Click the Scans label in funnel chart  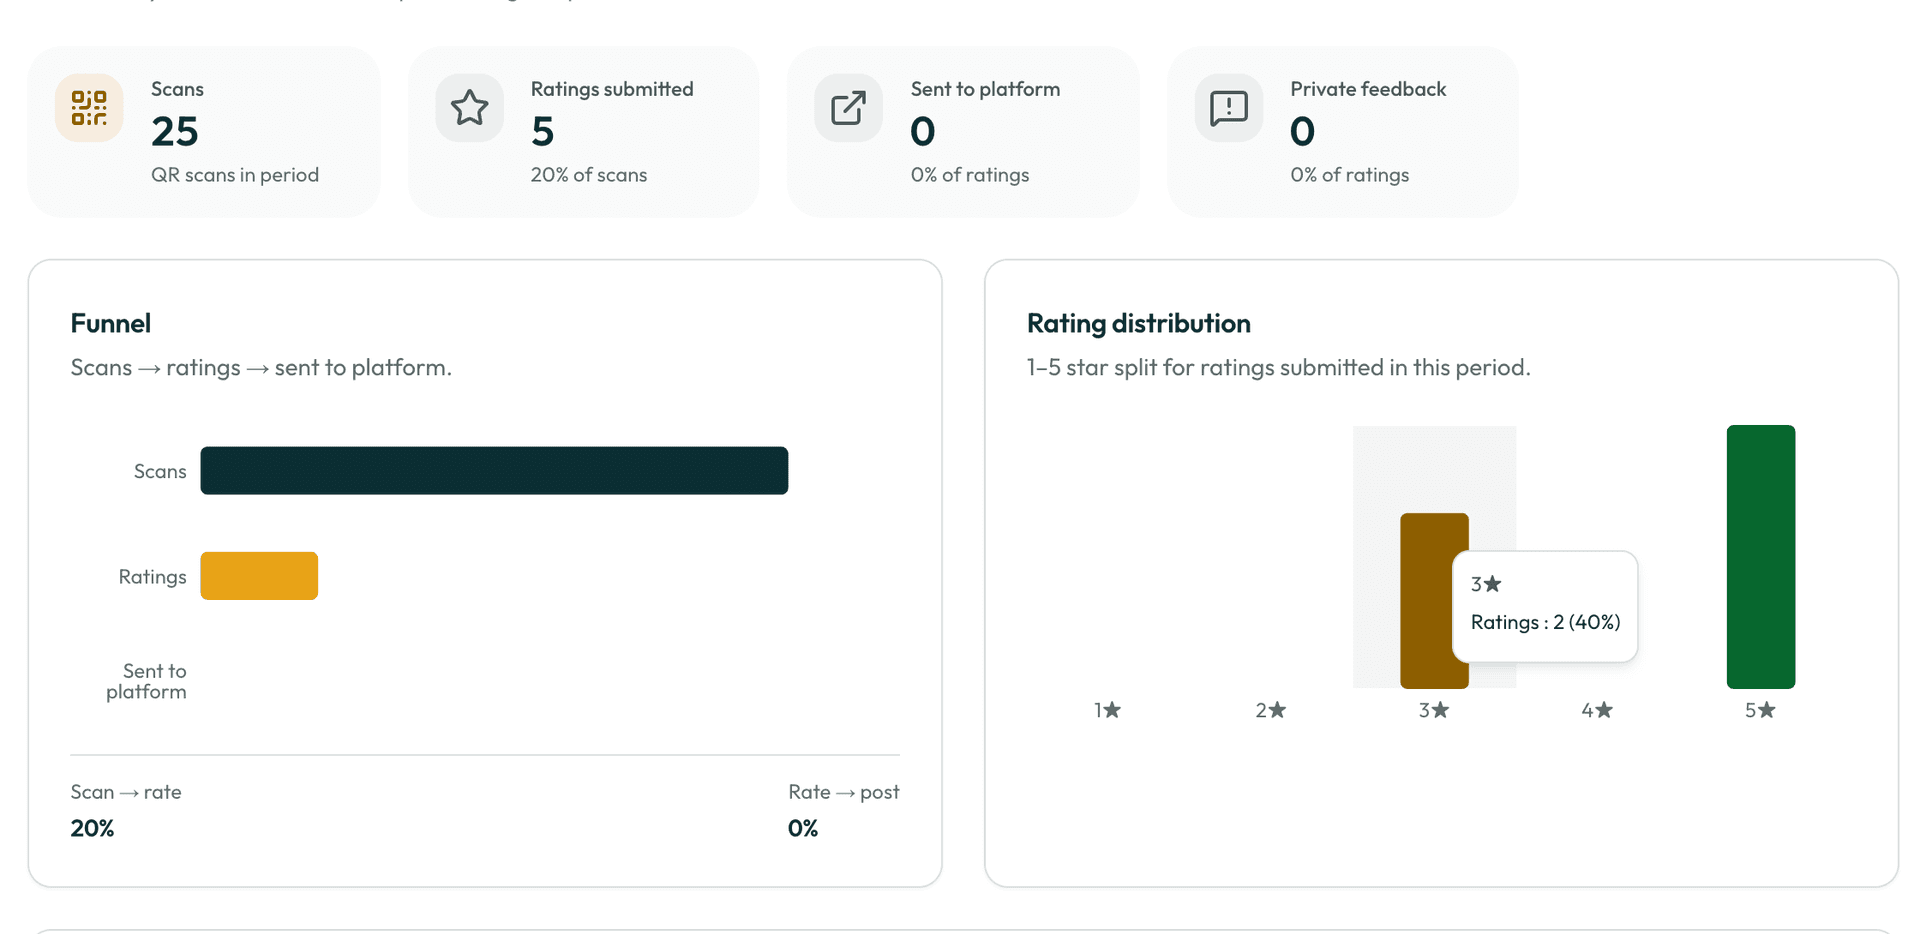[160, 471]
